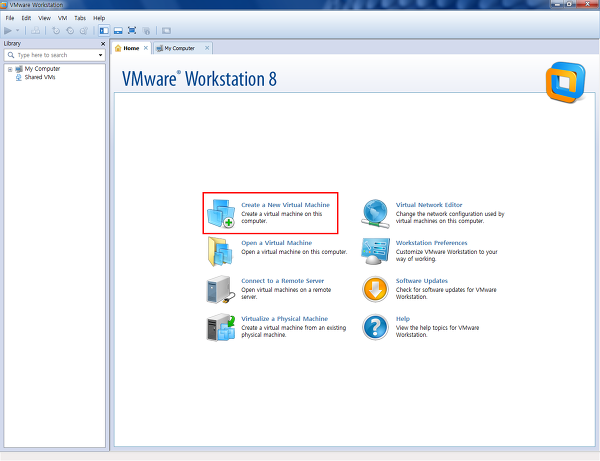Click the Software Updates download arrow icon
The height and width of the screenshot is (461, 600).
point(375,289)
